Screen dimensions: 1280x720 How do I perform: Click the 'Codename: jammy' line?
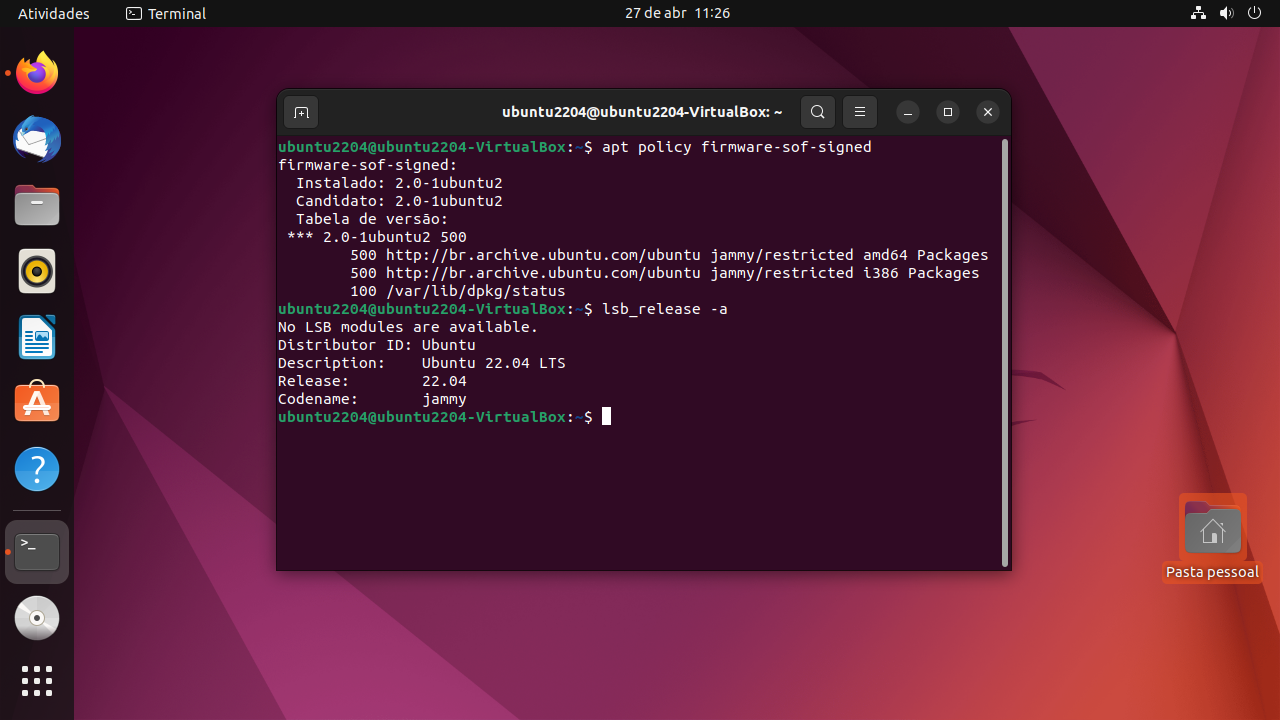click(x=372, y=399)
